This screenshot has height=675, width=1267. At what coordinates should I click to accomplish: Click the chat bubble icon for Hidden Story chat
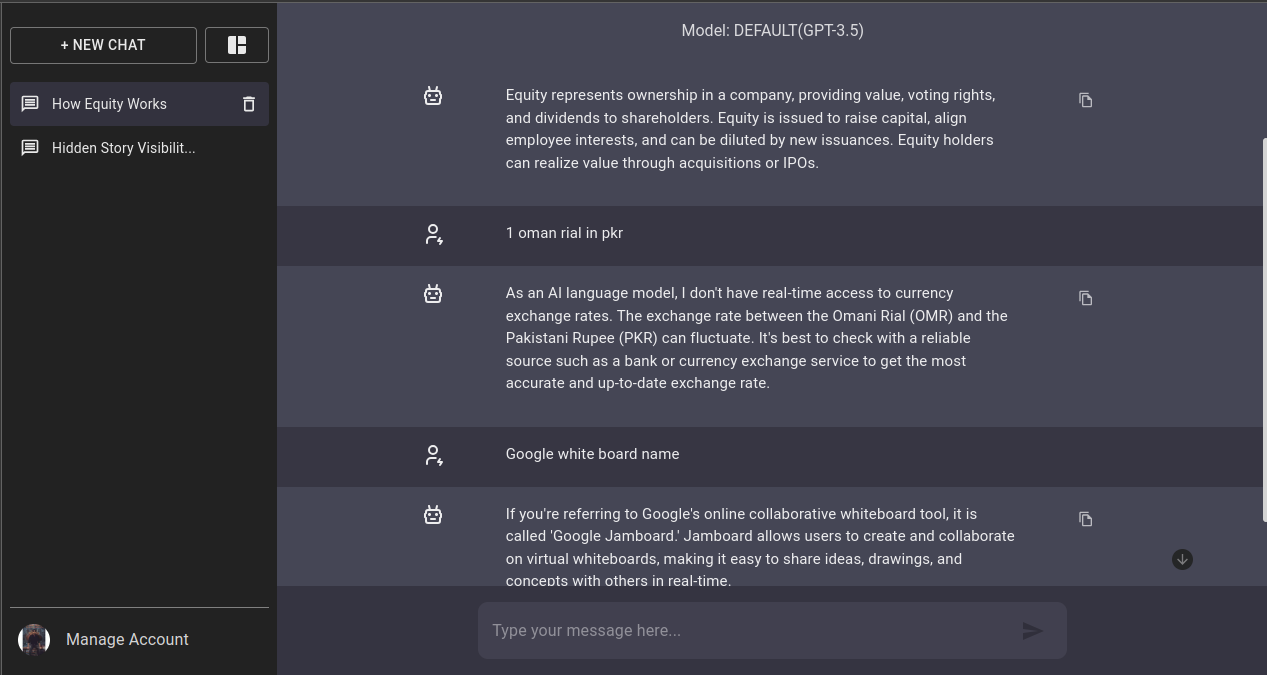pyautogui.click(x=31, y=148)
